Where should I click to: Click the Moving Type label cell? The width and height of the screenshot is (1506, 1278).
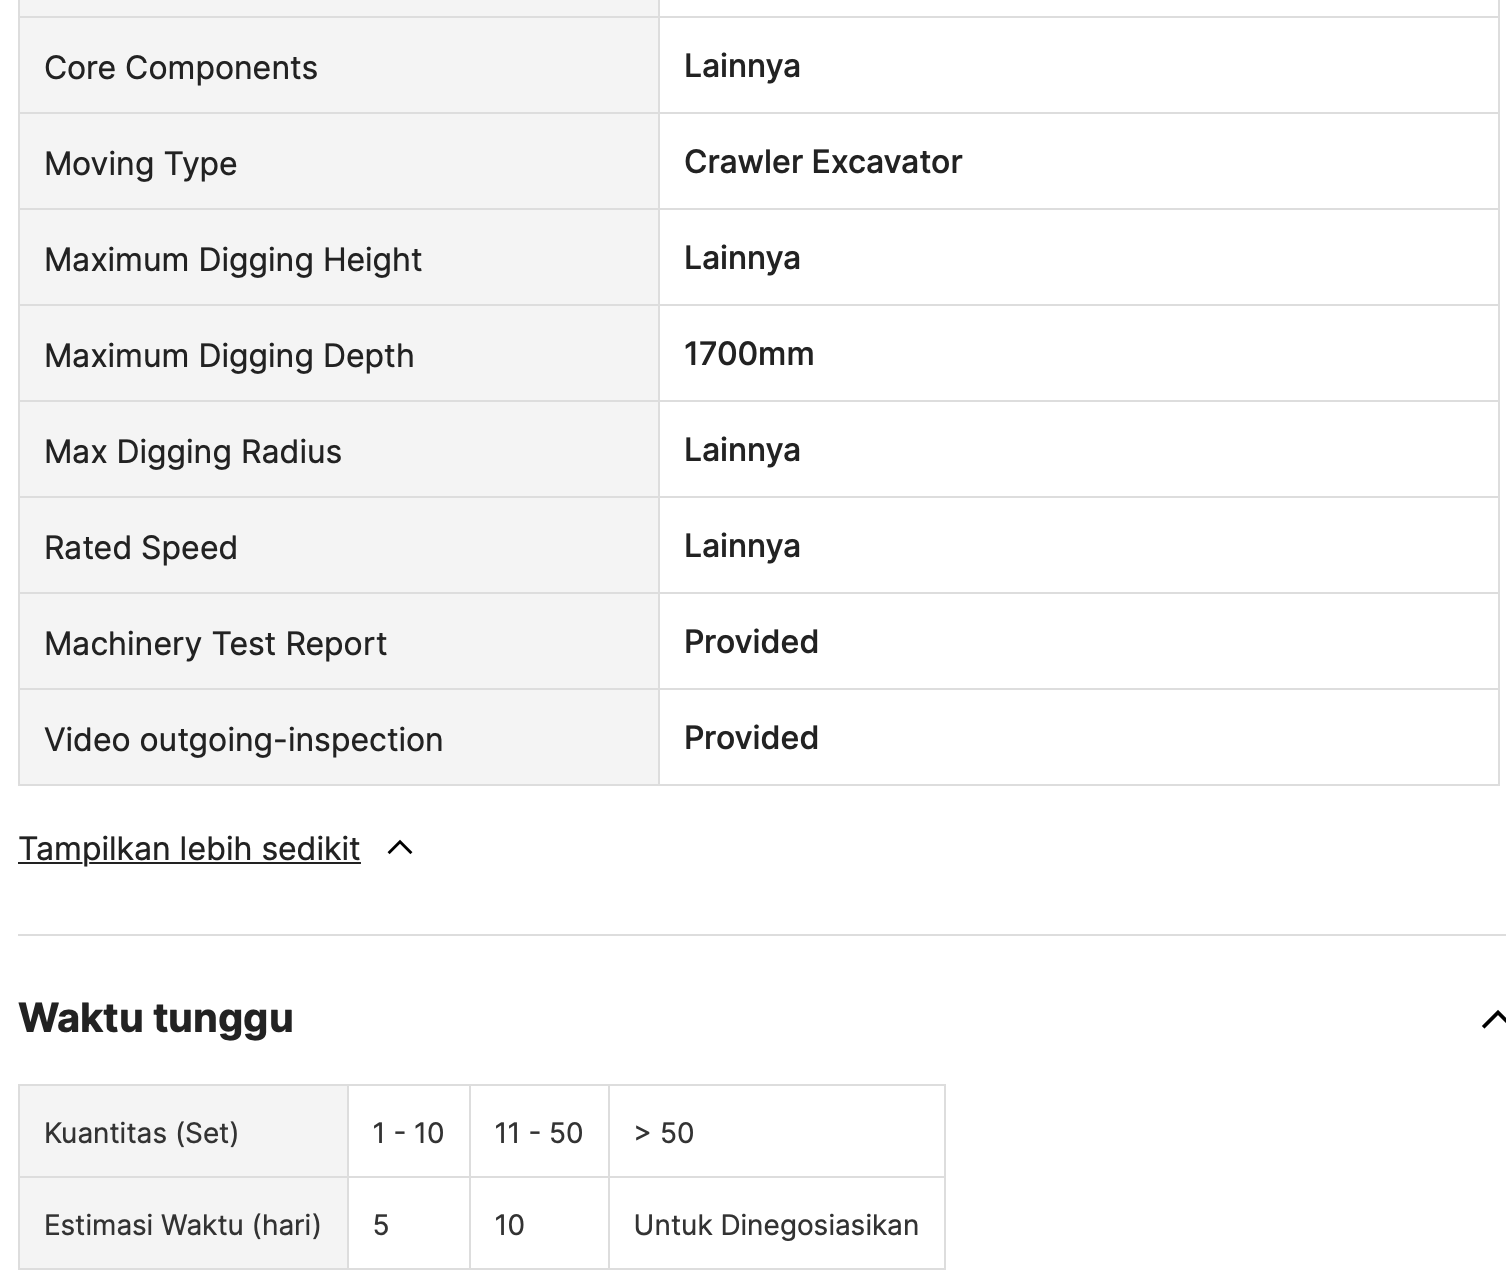point(339,162)
